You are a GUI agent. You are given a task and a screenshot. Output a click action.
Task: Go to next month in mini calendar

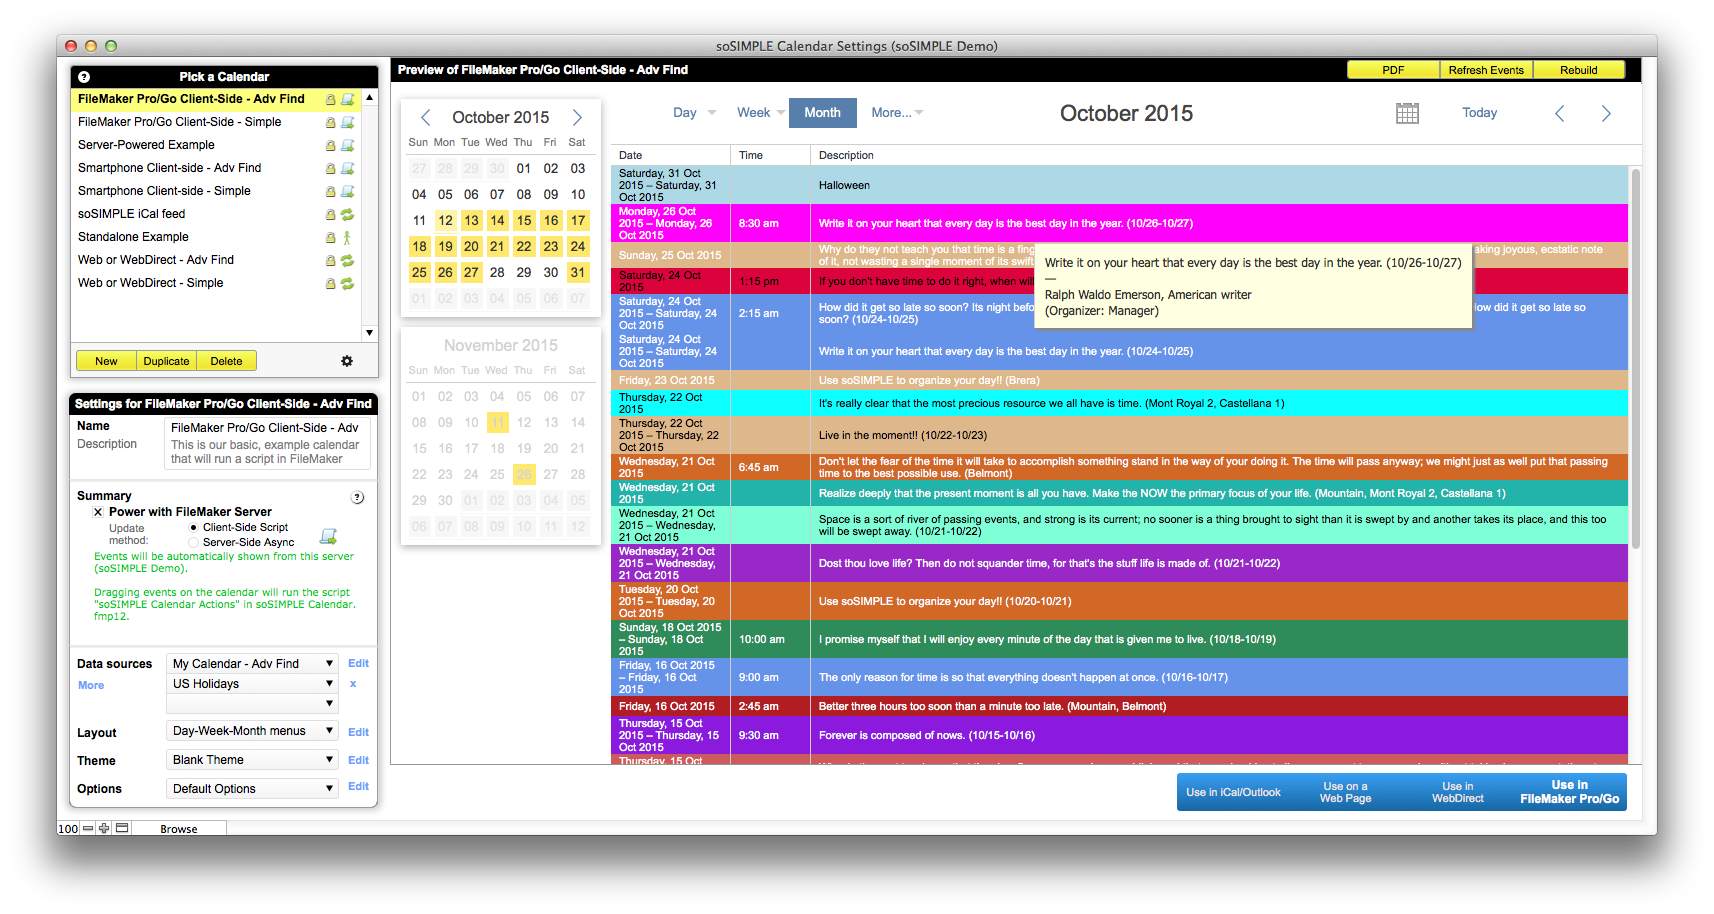click(x=577, y=117)
